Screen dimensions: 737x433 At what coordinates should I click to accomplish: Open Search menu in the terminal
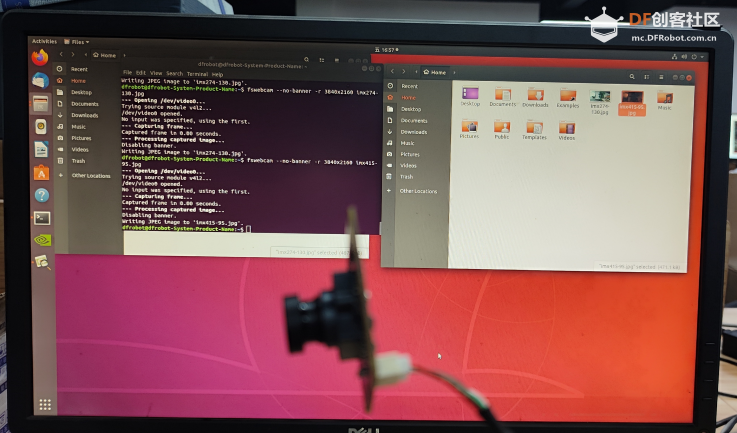click(174, 73)
